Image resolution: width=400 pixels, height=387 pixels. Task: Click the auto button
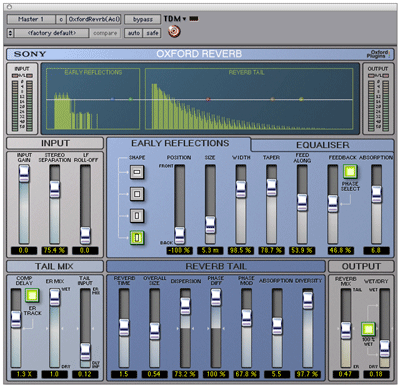point(134,33)
